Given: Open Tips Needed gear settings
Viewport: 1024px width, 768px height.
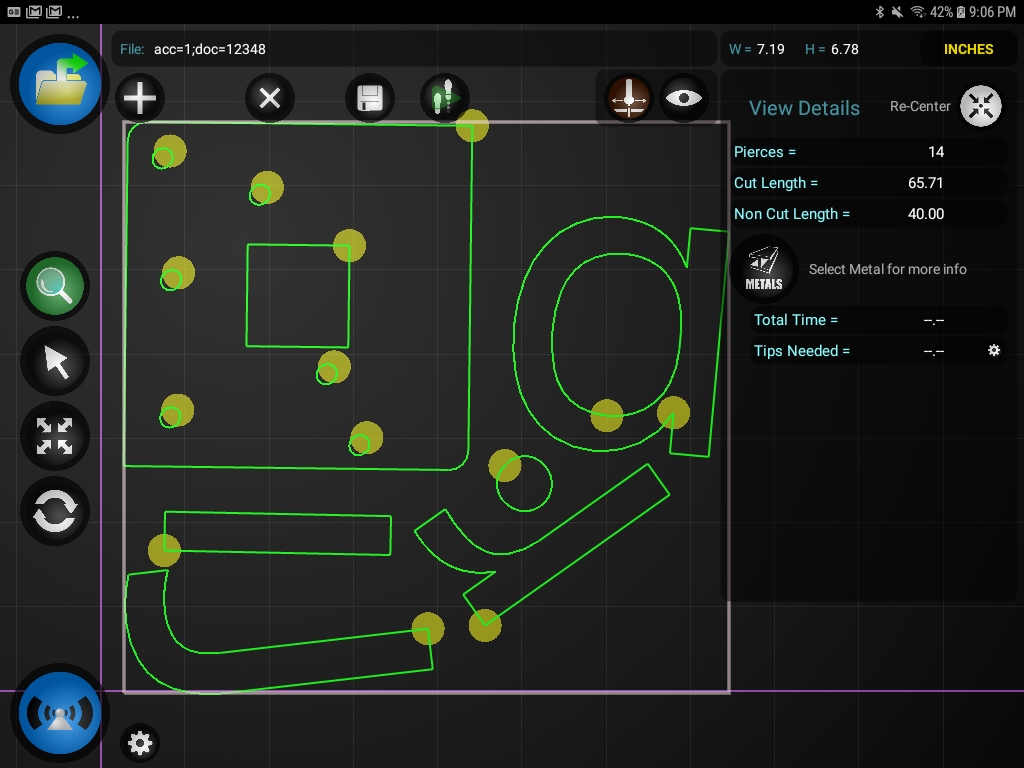Looking at the screenshot, I should click(994, 351).
